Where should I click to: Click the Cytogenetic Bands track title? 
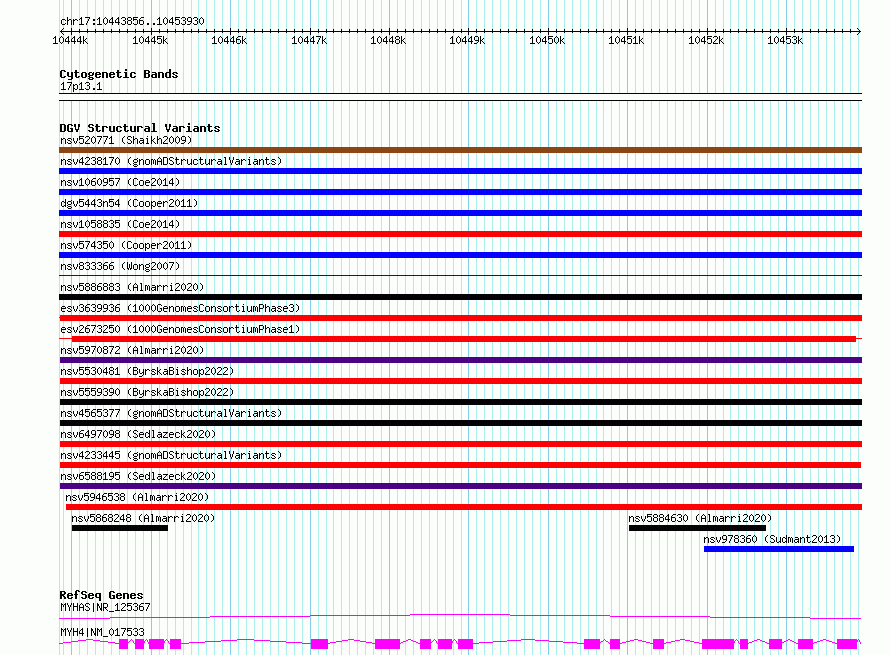click(x=119, y=74)
